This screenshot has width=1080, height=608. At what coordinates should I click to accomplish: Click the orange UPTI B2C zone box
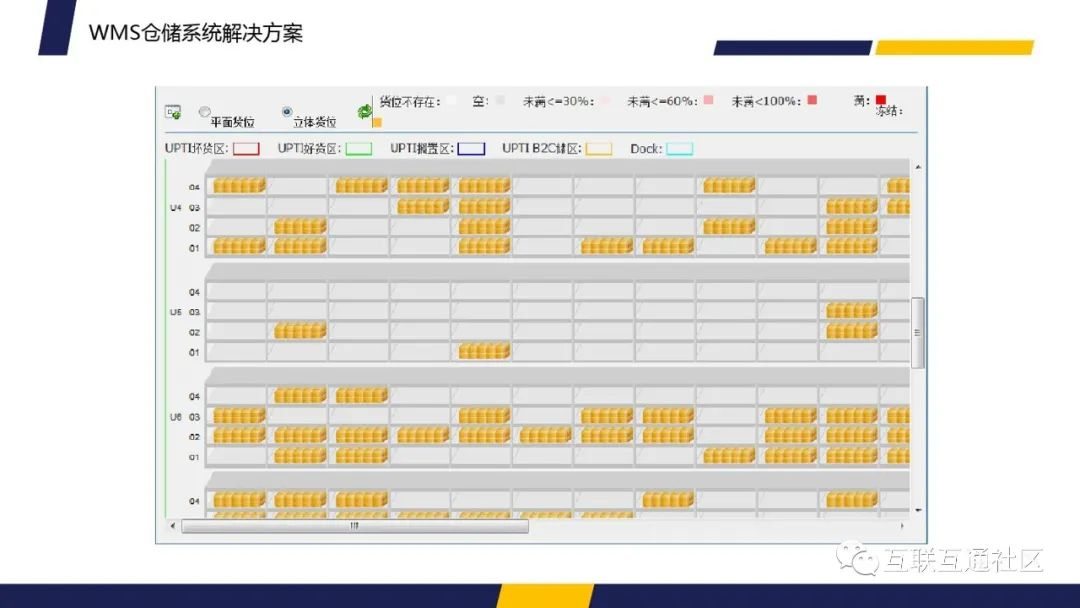click(x=599, y=149)
